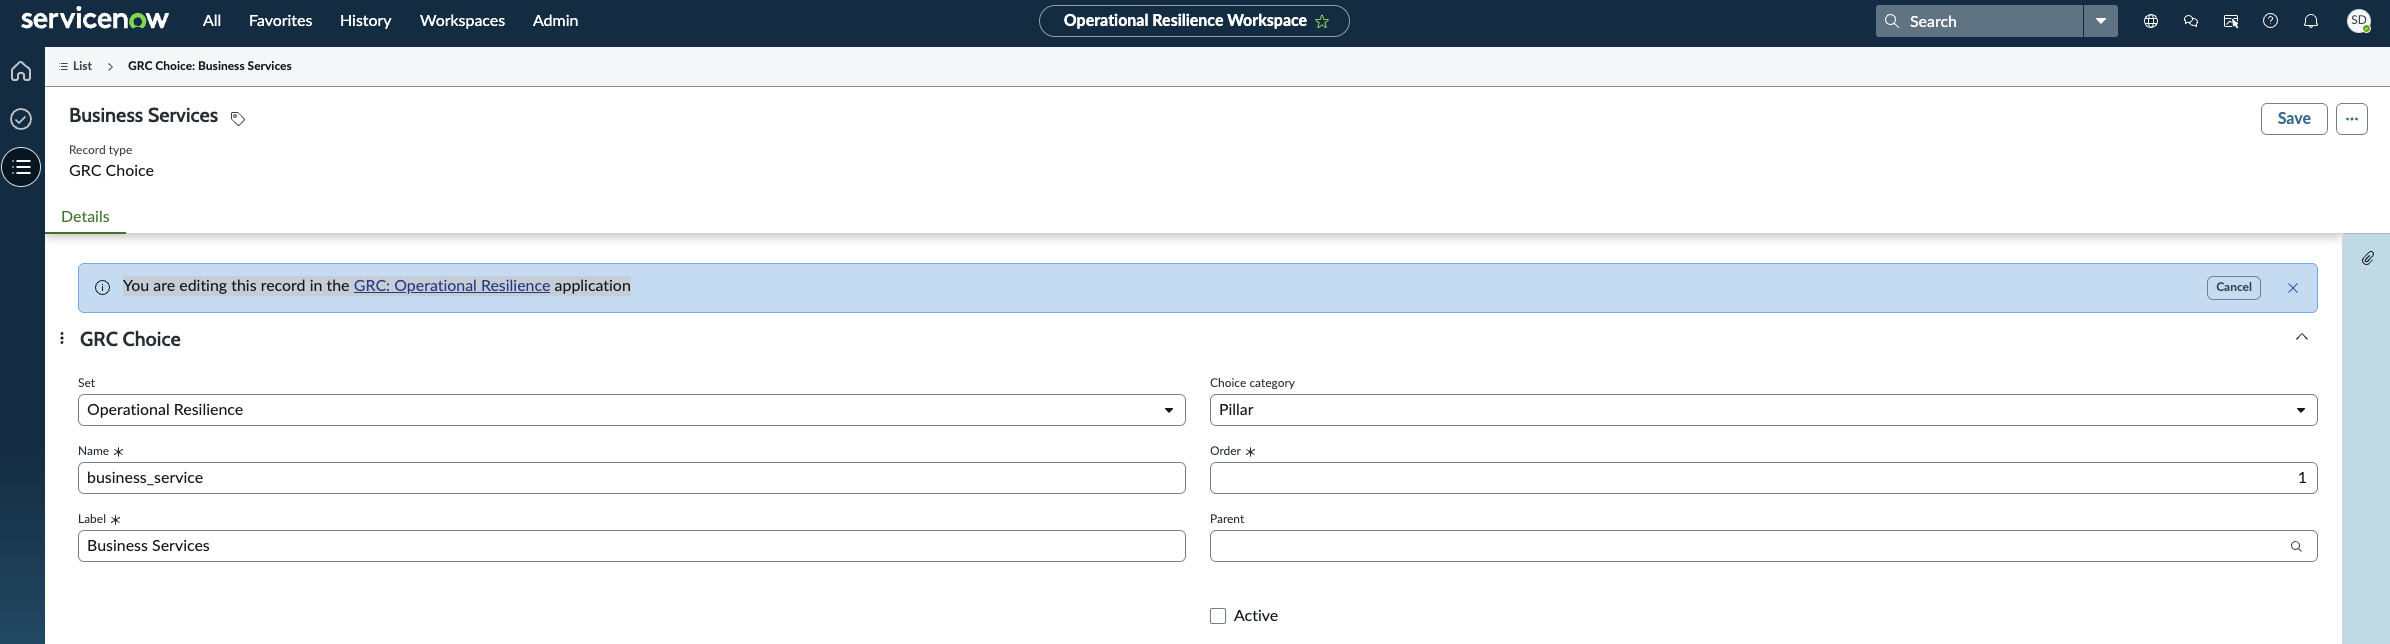Open the List sidebar icon
This screenshot has height=644, width=2390.
[x=21, y=167]
